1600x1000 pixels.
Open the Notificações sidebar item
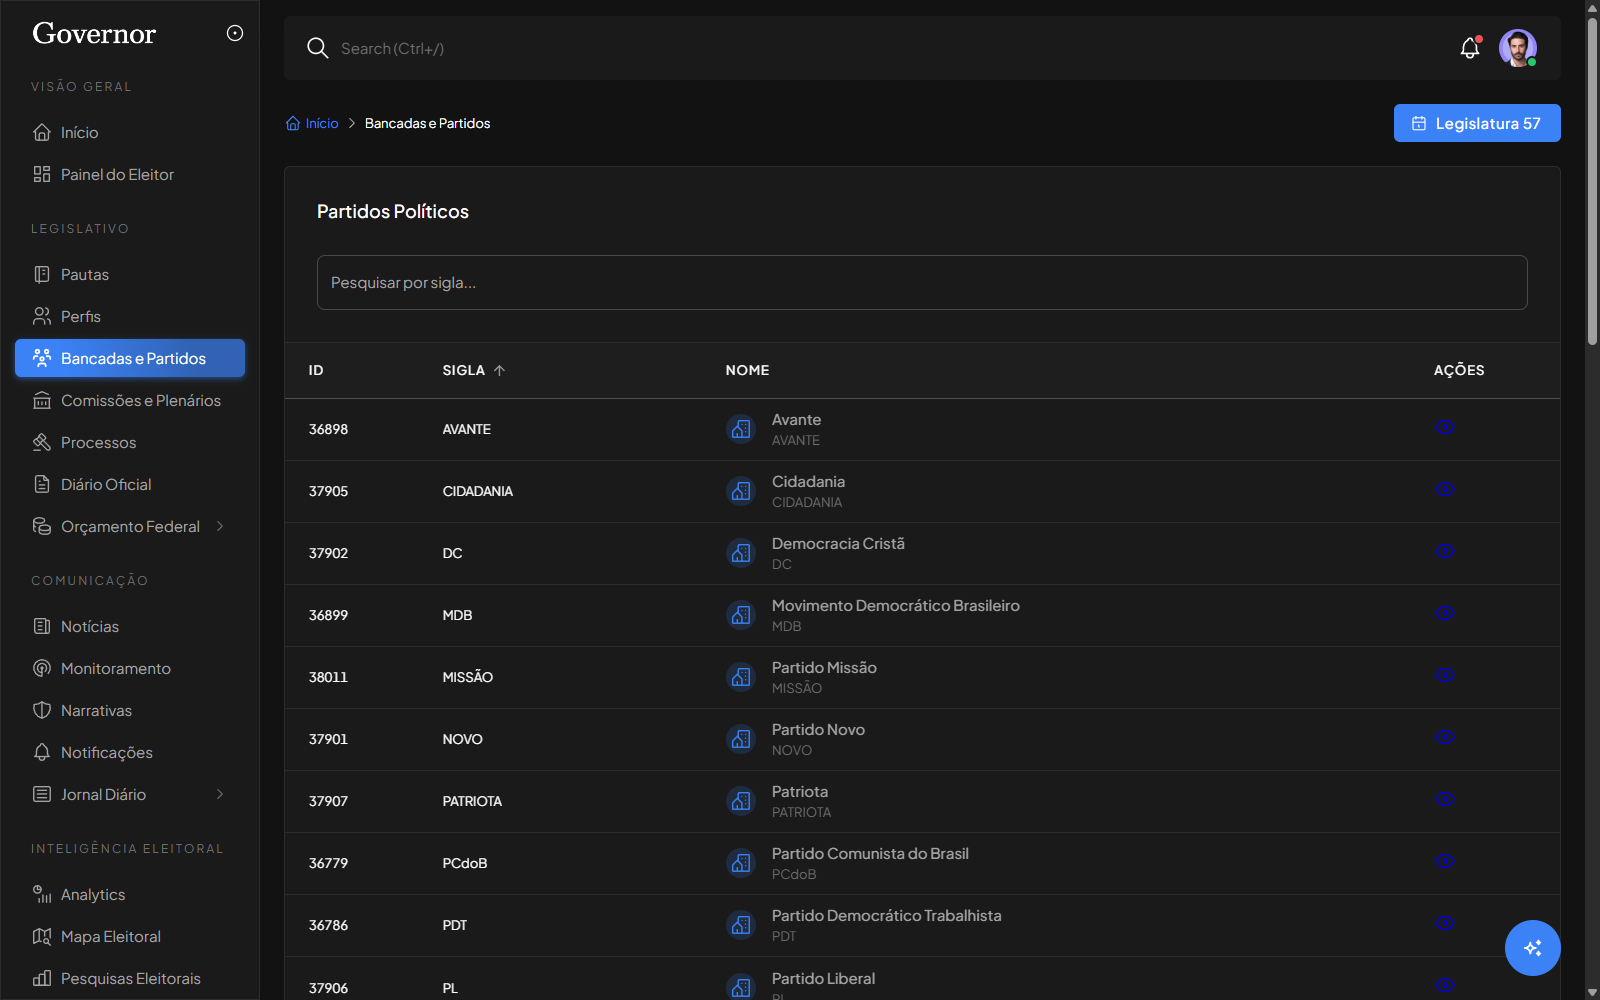pyautogui.click(x=130, y=752)
